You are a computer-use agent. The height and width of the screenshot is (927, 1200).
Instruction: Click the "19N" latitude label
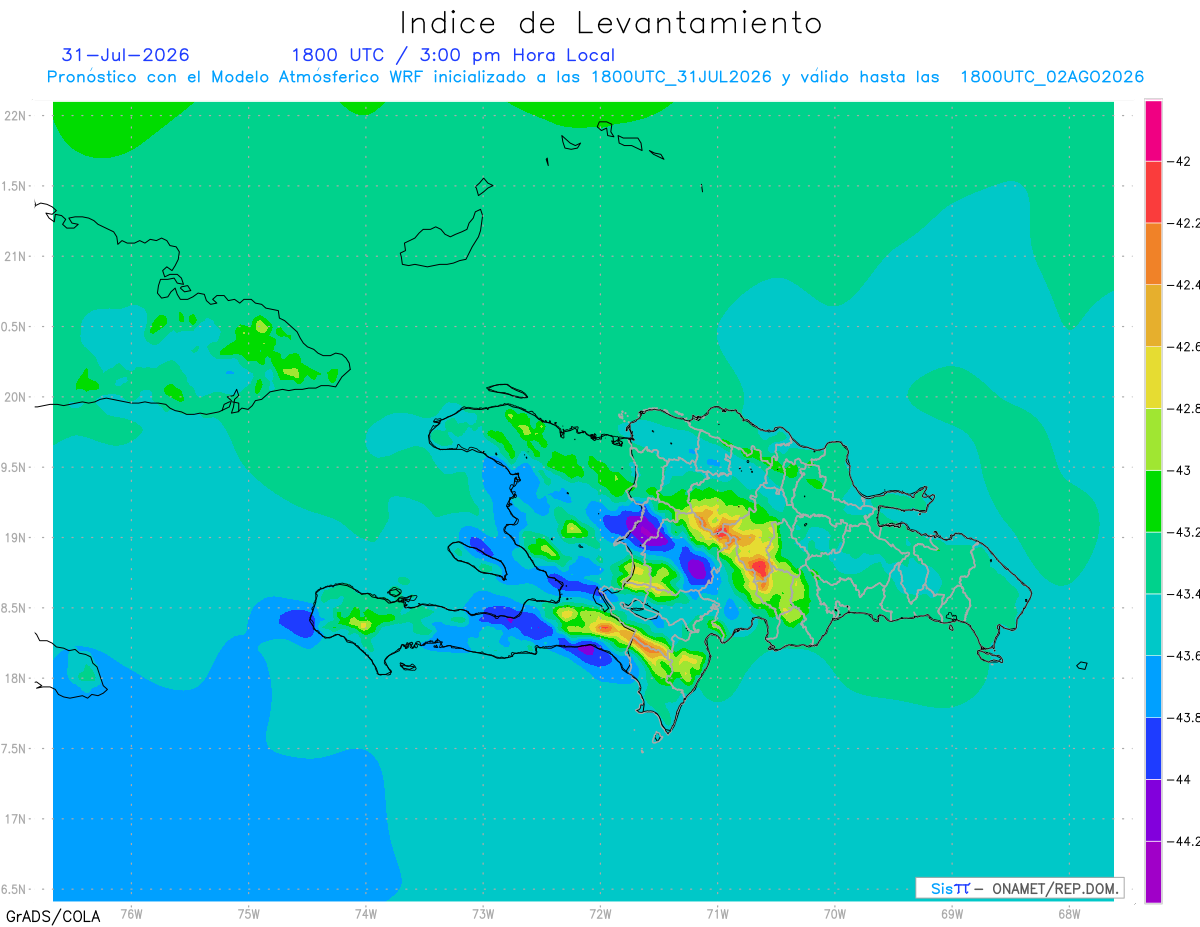point(17,538)
